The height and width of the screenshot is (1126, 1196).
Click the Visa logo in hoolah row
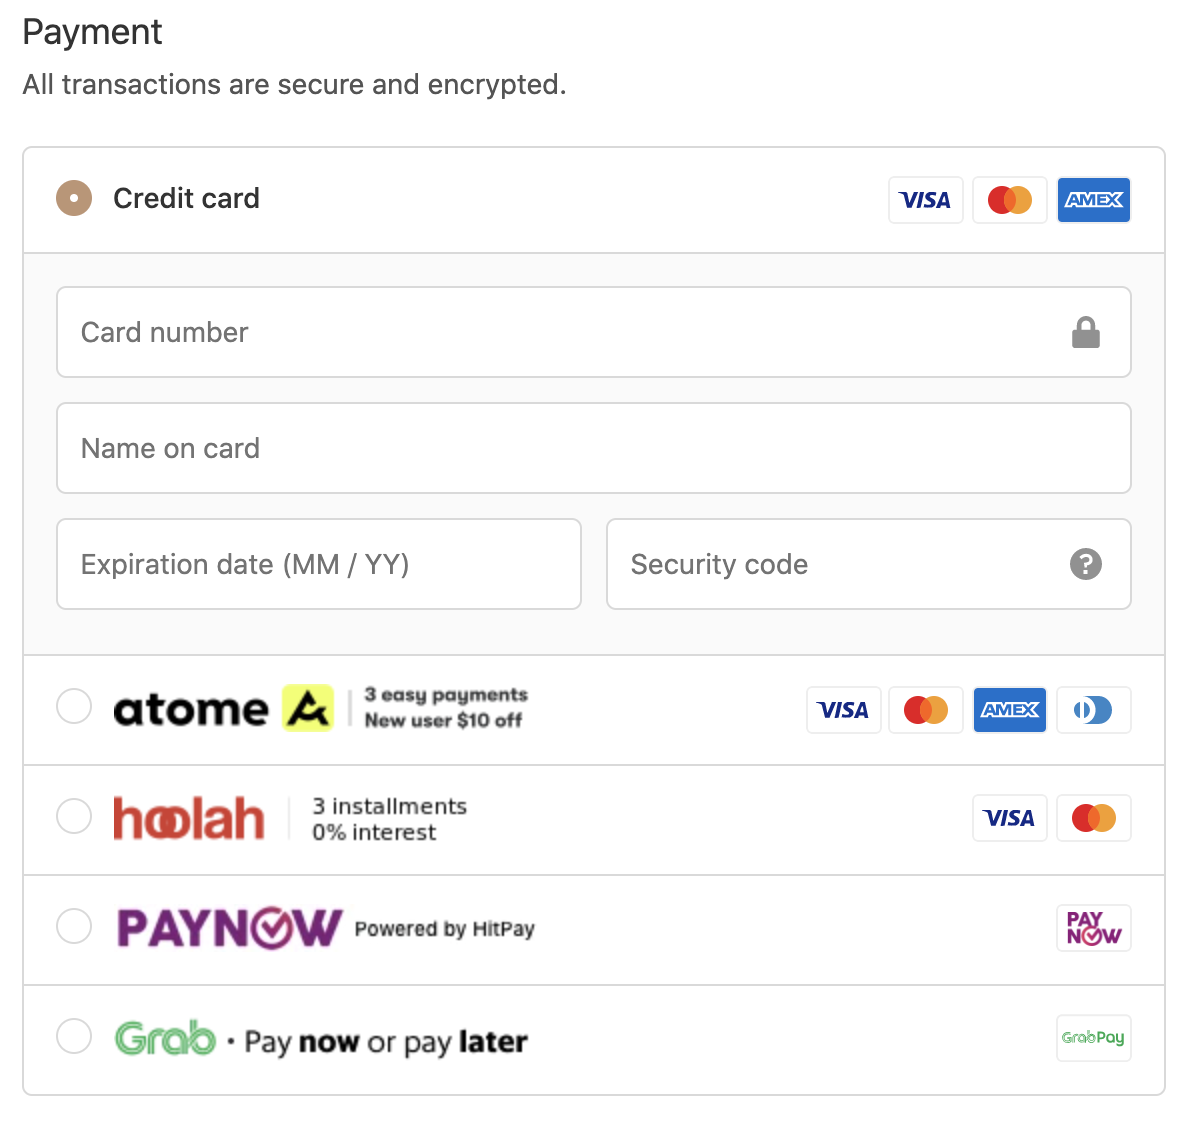[1010, 819]
